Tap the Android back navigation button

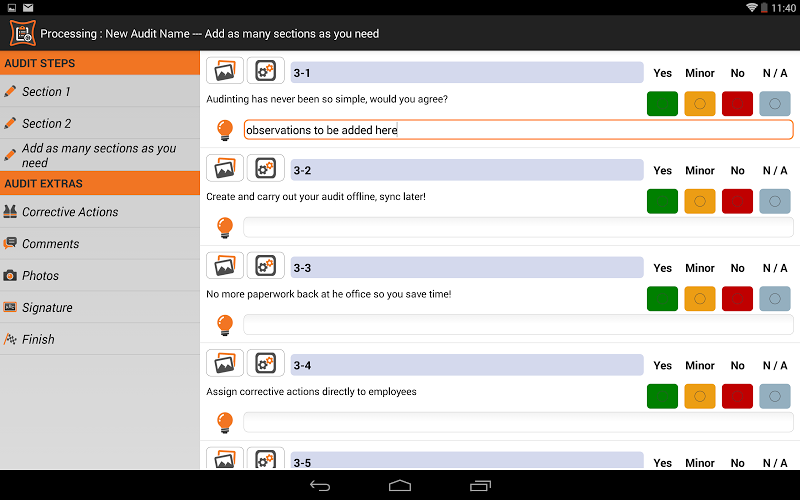(320, 486)
